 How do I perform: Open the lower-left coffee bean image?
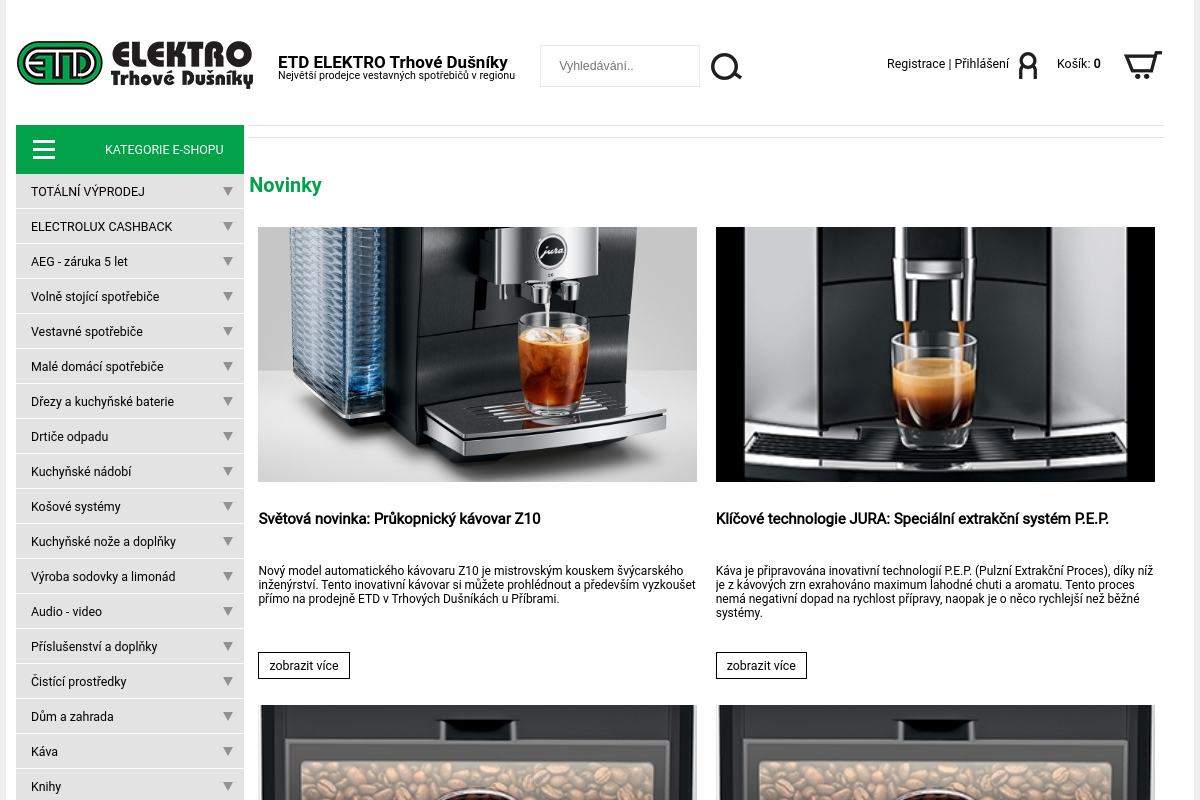coord(477,752)
